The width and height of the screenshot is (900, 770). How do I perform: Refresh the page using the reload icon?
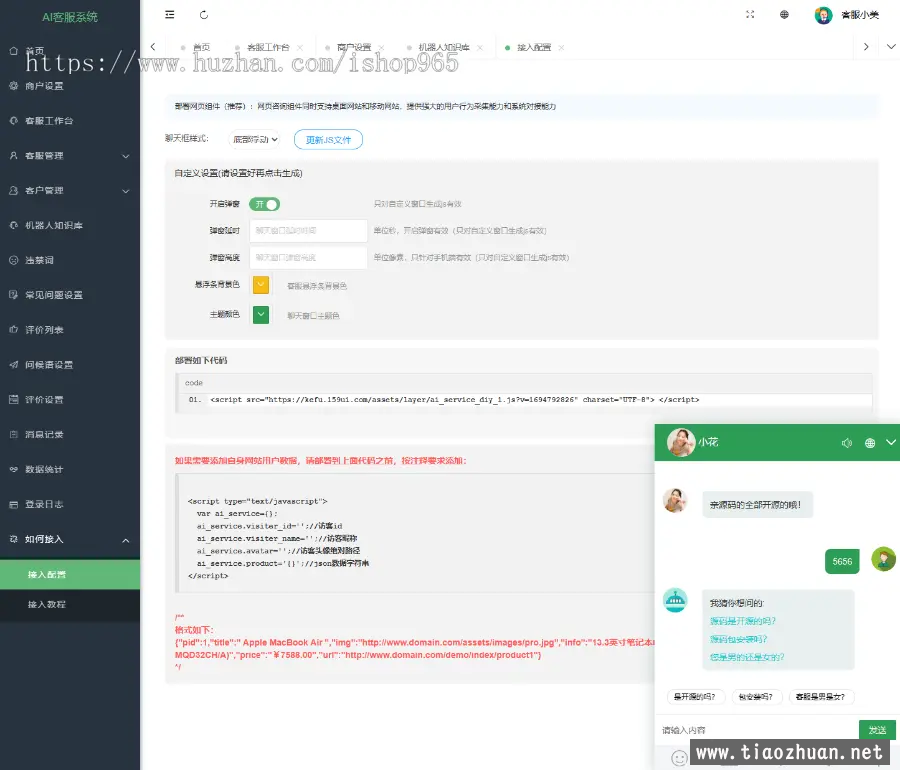204,15
